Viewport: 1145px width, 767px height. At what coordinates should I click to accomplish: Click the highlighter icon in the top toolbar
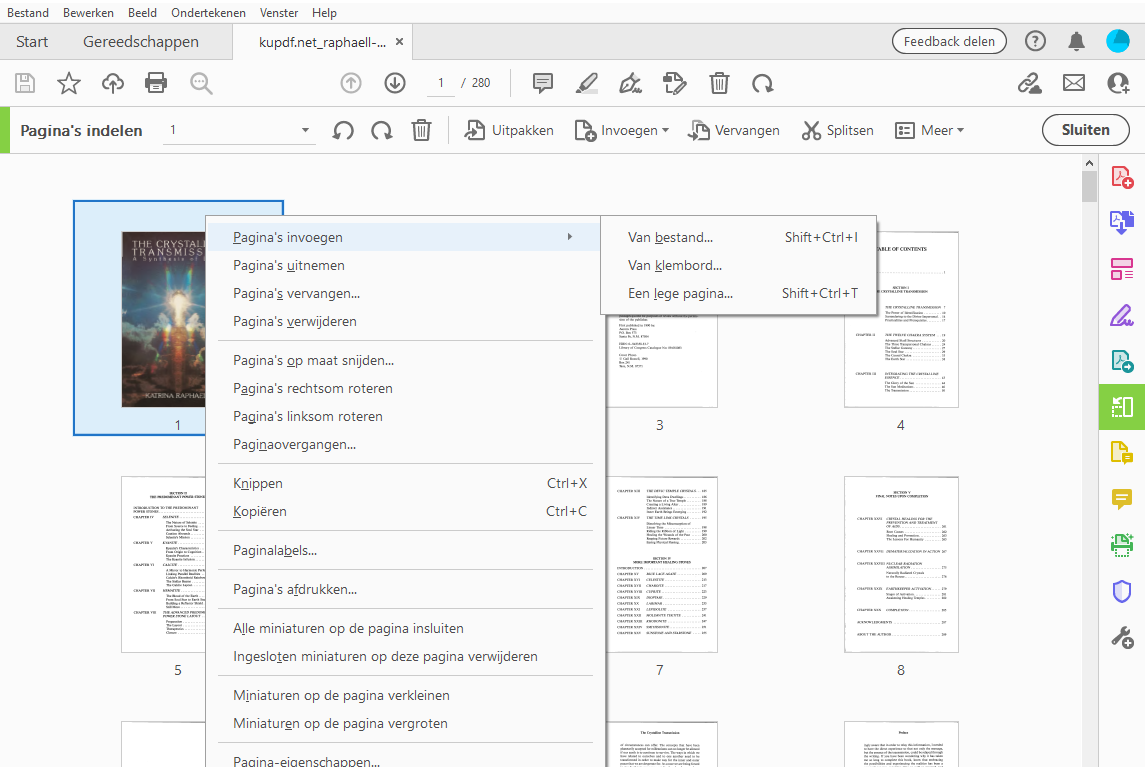click(x=587, y=83)
